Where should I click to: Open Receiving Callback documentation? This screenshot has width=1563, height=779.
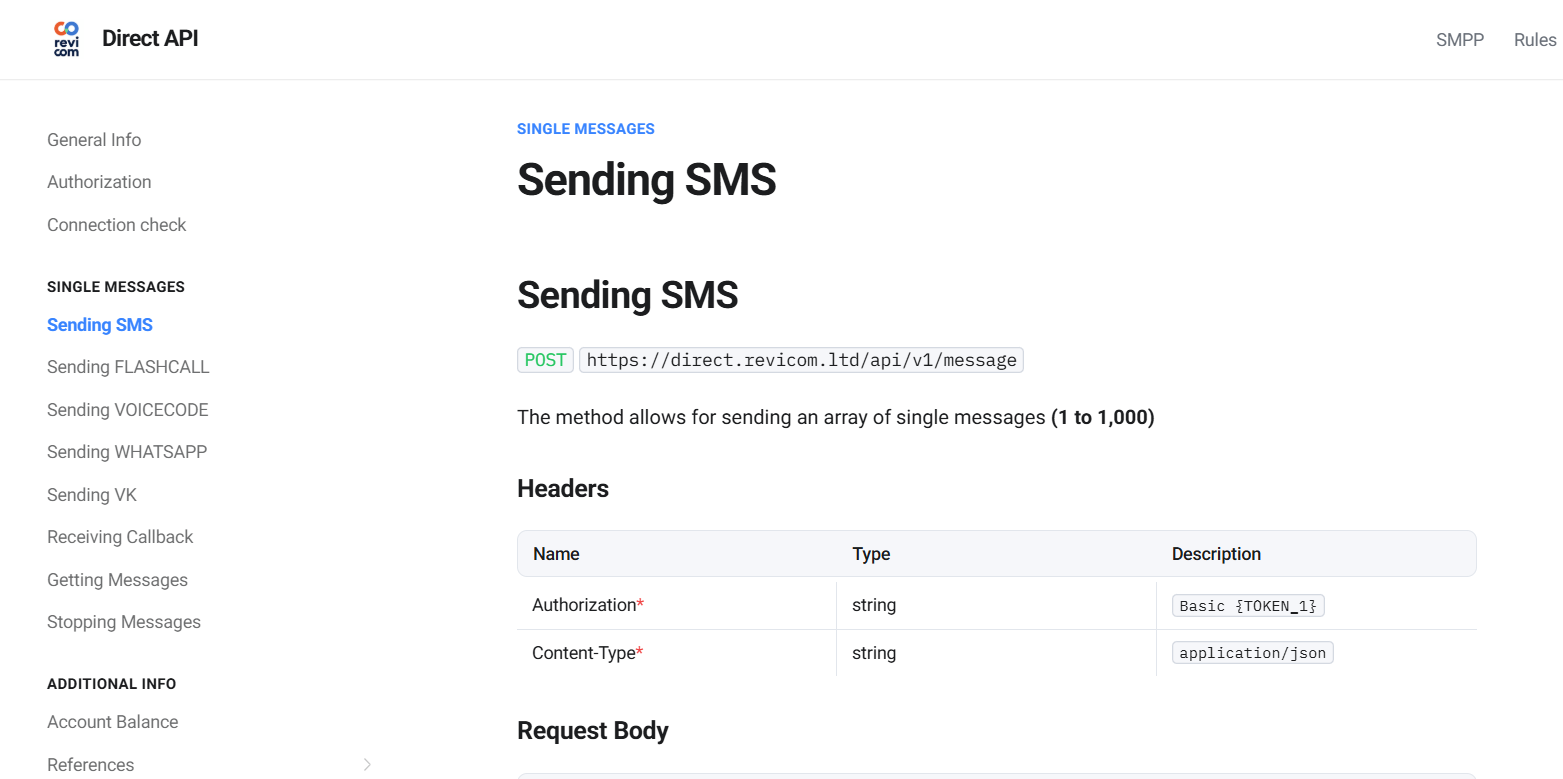pos(120,537)
